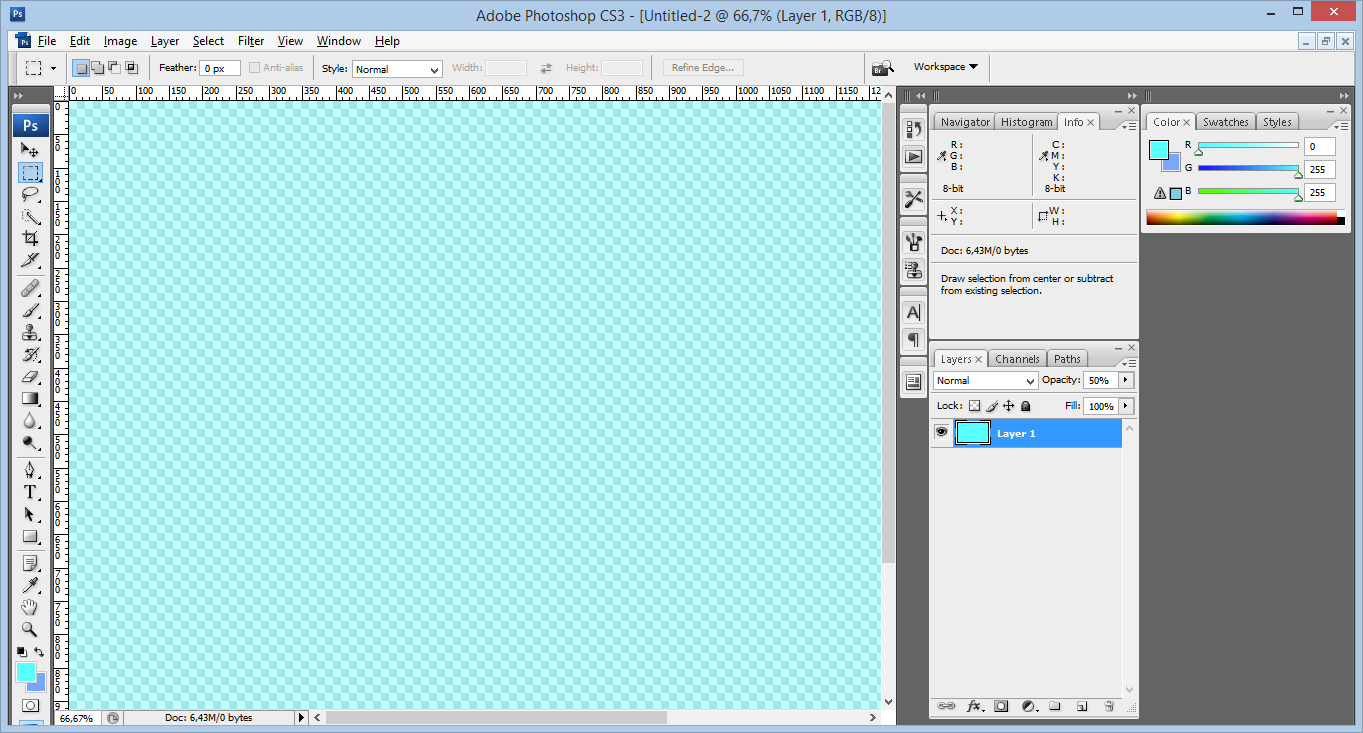
Task: Click the foreground color swatch in Color panel
Action: coord(1158,150)
